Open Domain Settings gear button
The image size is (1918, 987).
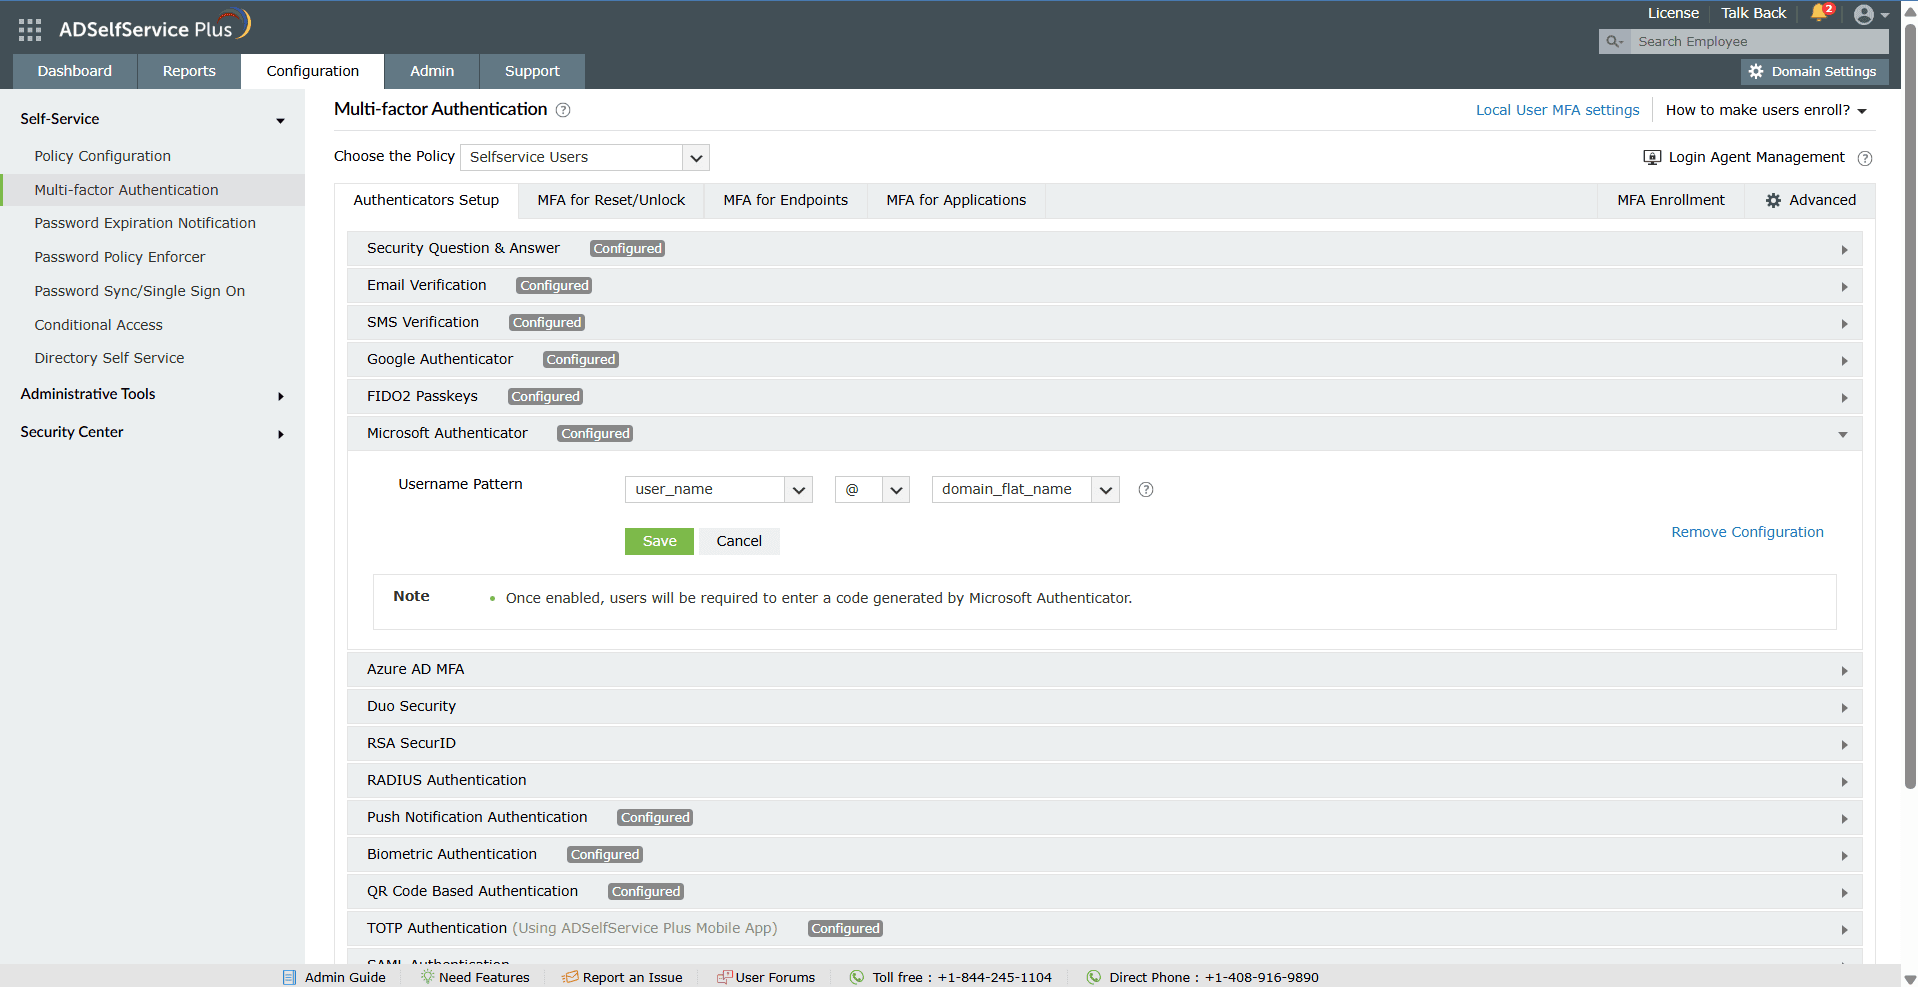click(1814, 72)
